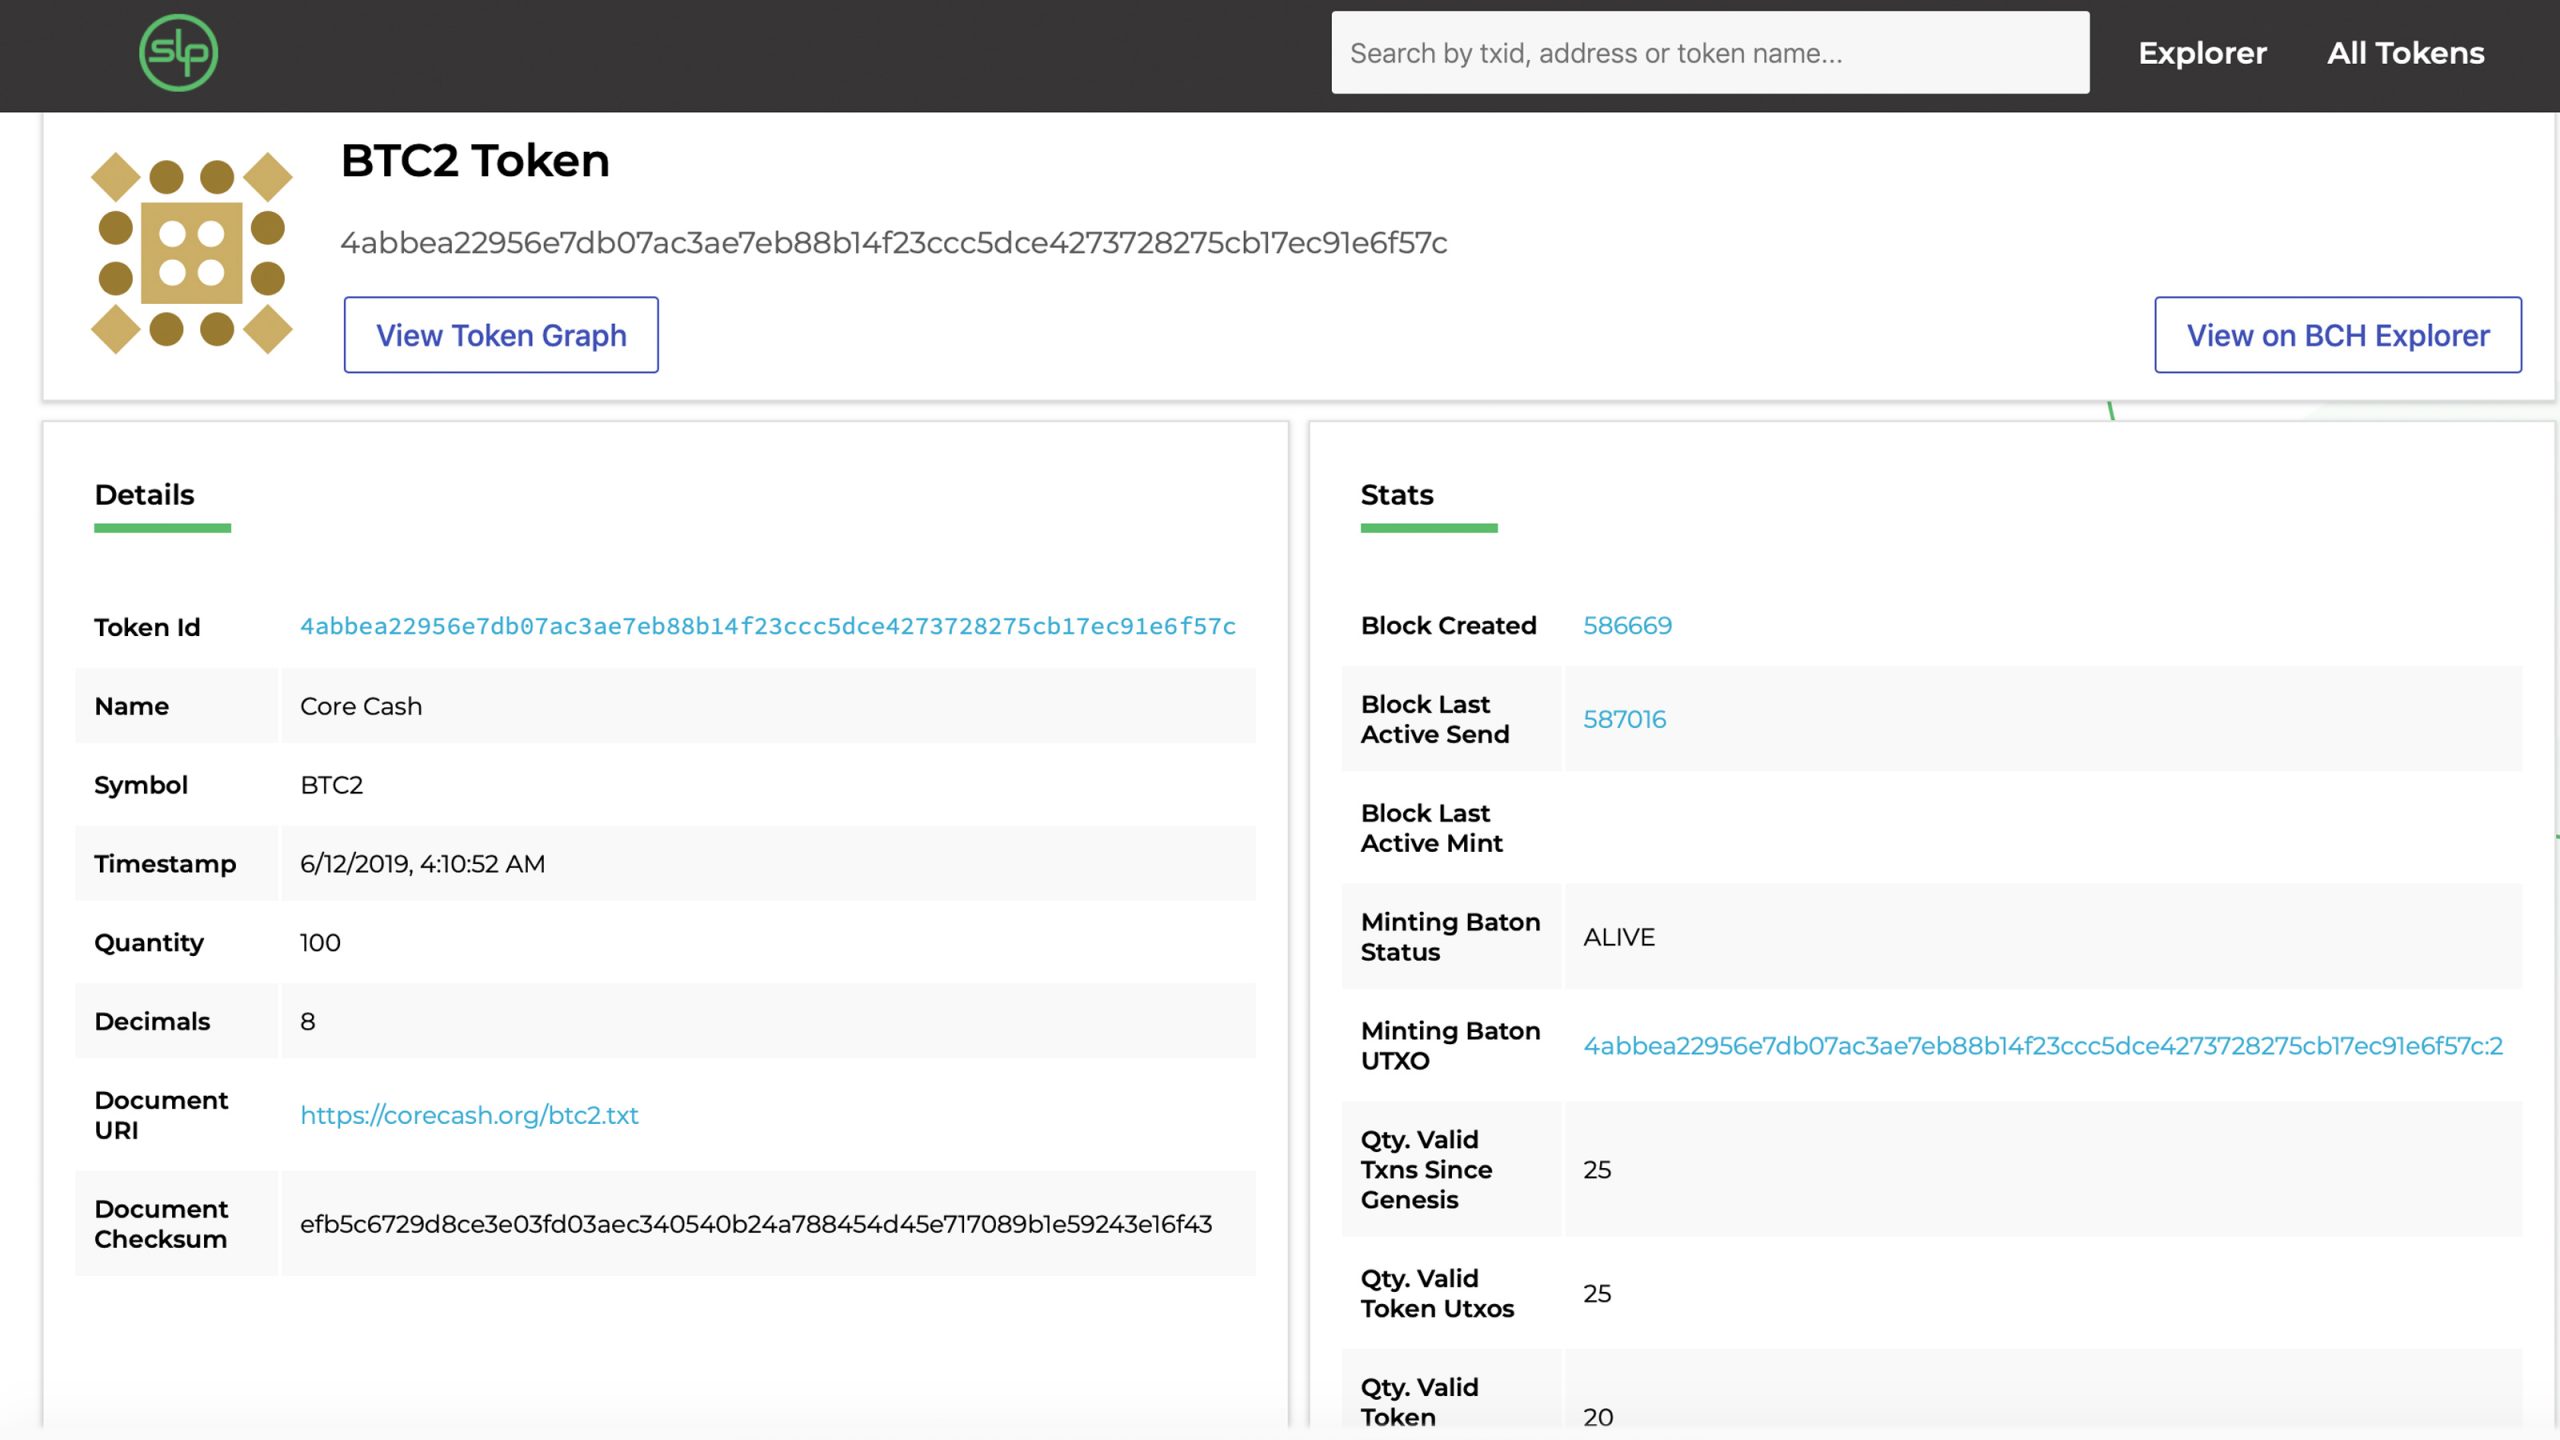Open the Minting Baton UTXO link
This screenshot has width=2560, height=1440.
tap(2042, 1046)
